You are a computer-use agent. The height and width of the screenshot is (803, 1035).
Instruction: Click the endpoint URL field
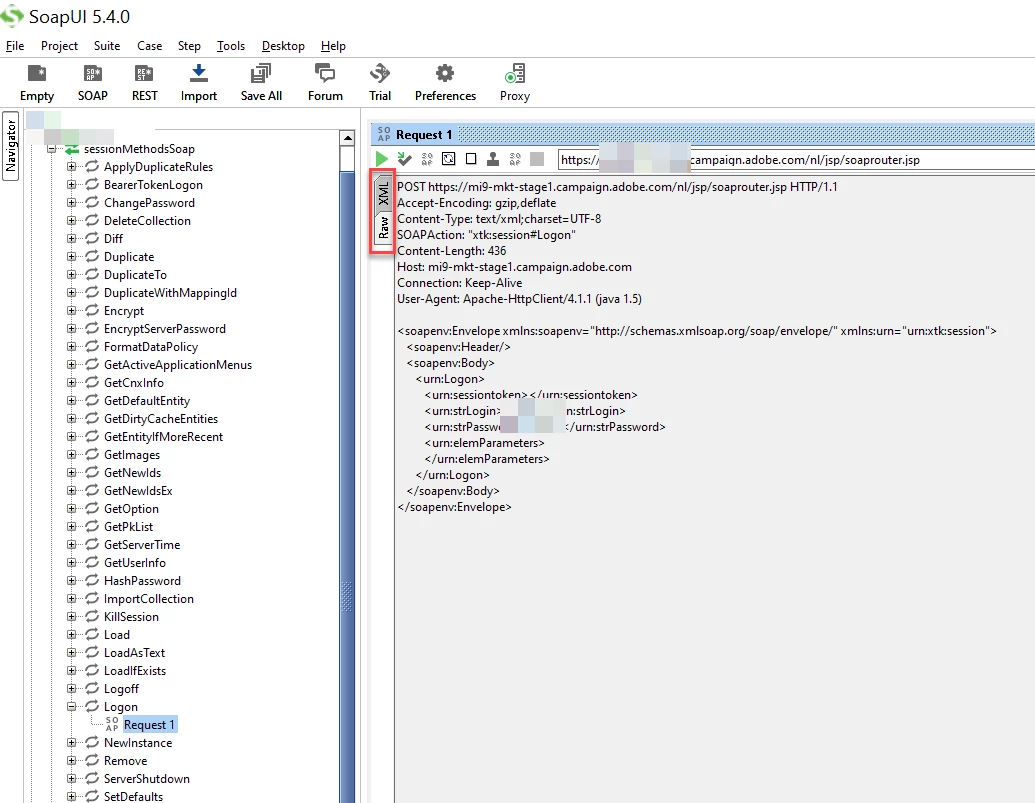[796, 159]
